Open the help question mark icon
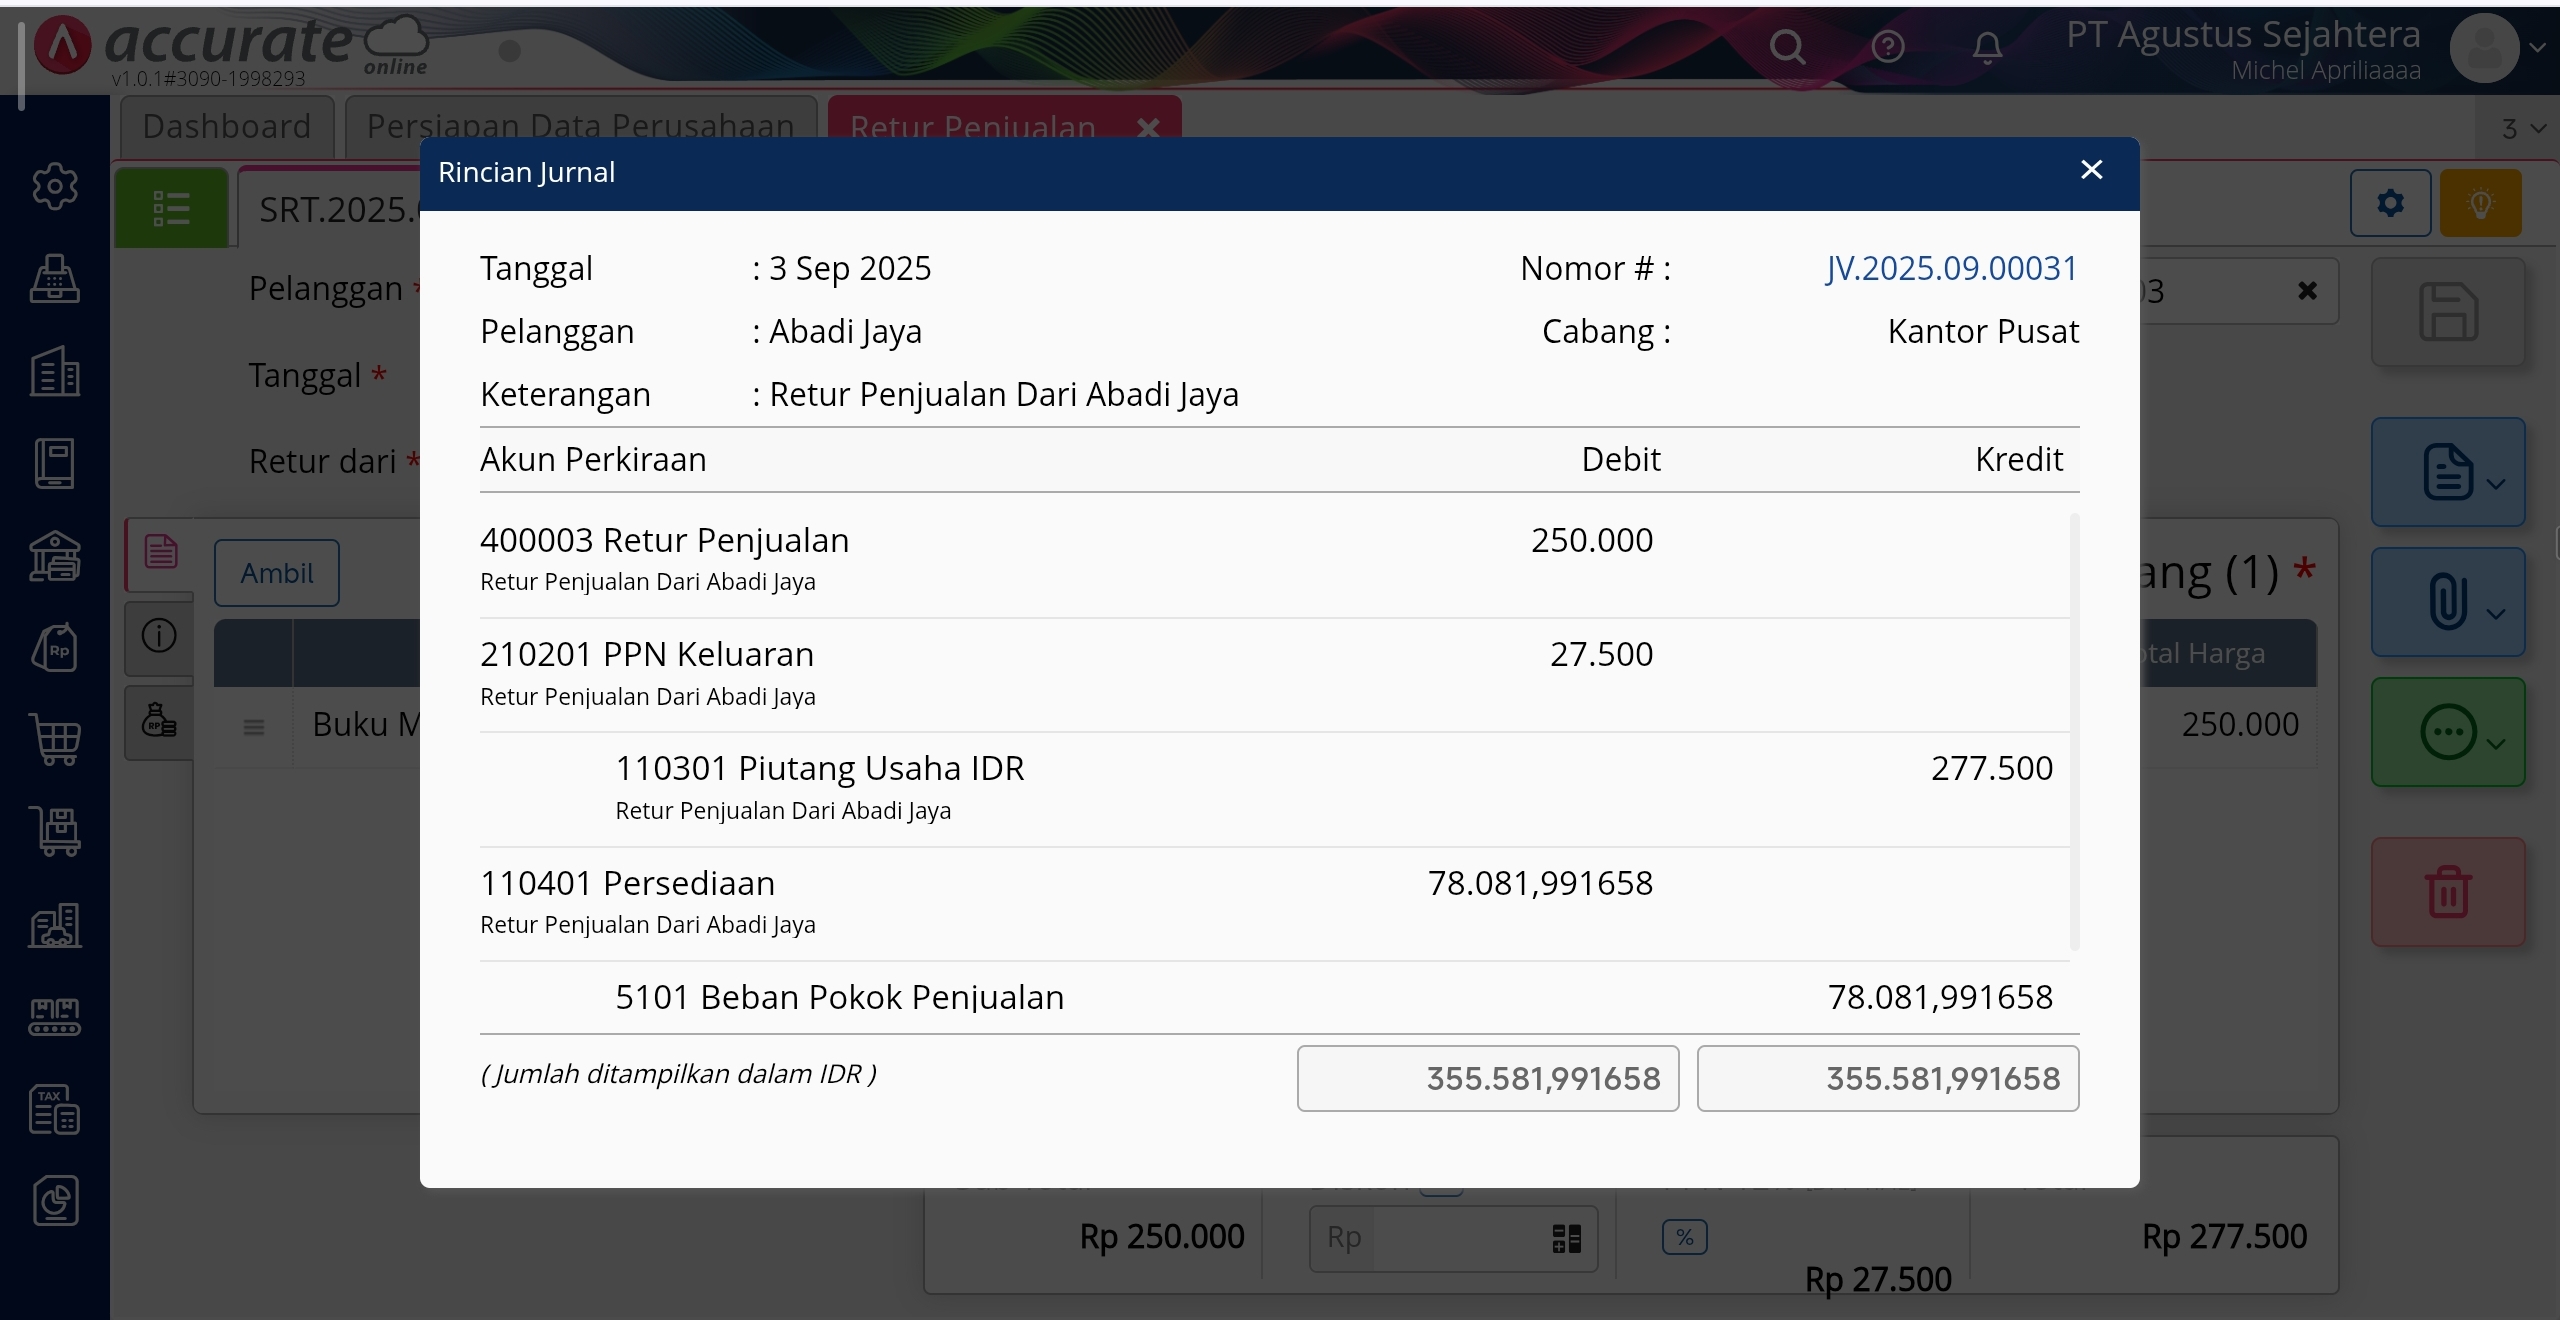This screenshot has width=2560, height=1320. 1888,47
